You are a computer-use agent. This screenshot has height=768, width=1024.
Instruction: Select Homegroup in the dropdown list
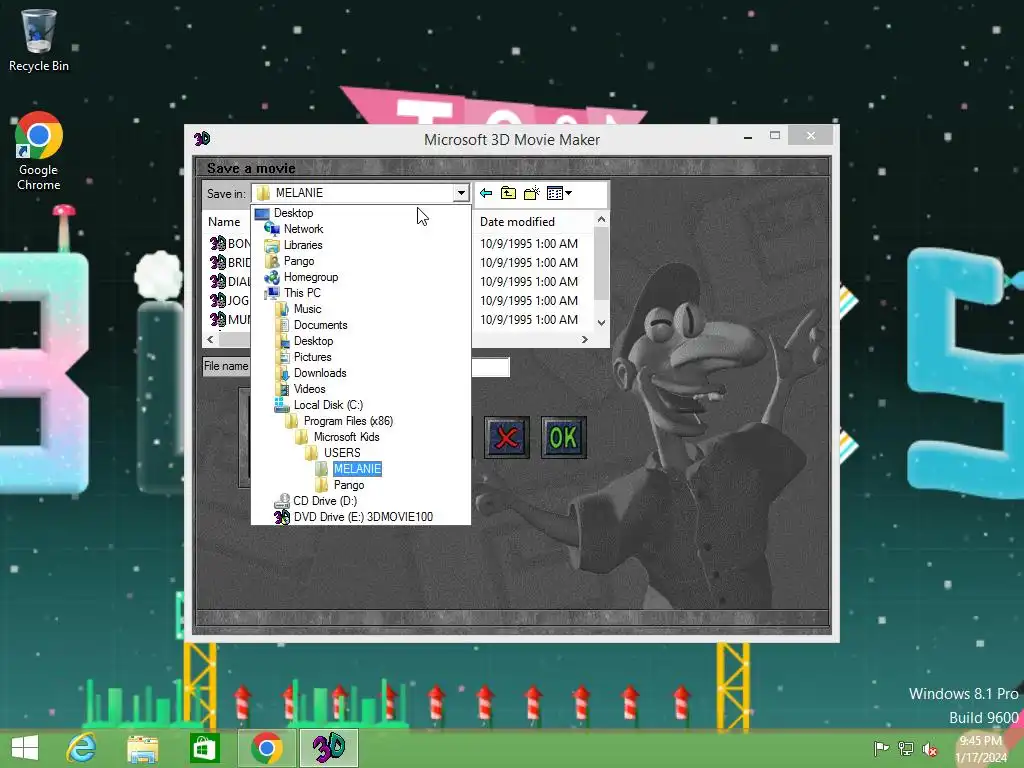point(310,277)
